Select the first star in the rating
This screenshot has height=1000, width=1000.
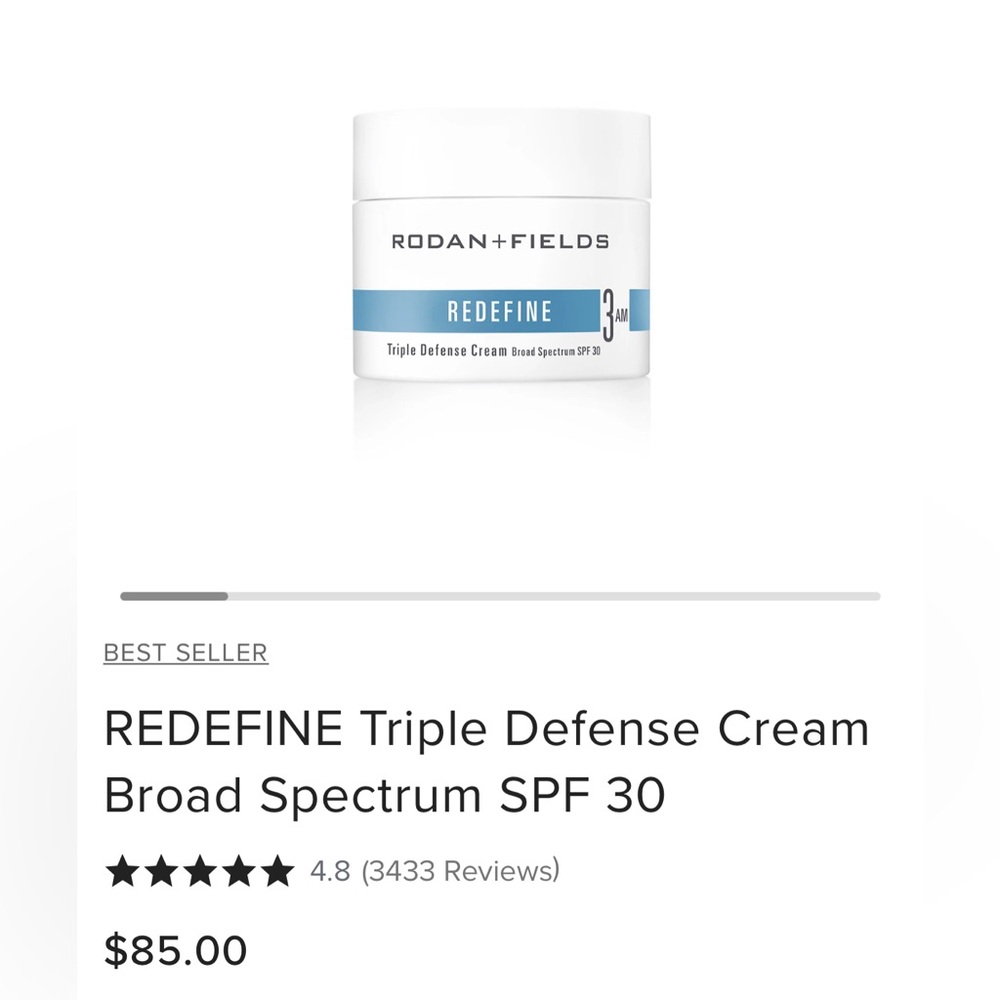122,871
